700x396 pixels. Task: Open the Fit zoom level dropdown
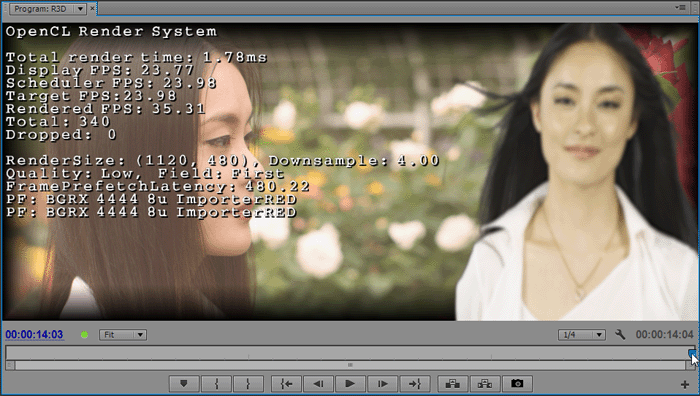(123, 335)
